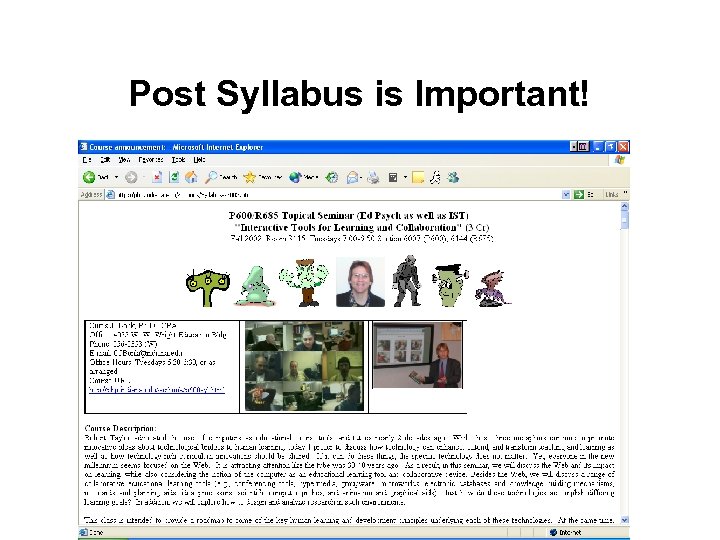Click the Done status bar text
The height and width of the screenshot is (540, 720).
(96, 533)
